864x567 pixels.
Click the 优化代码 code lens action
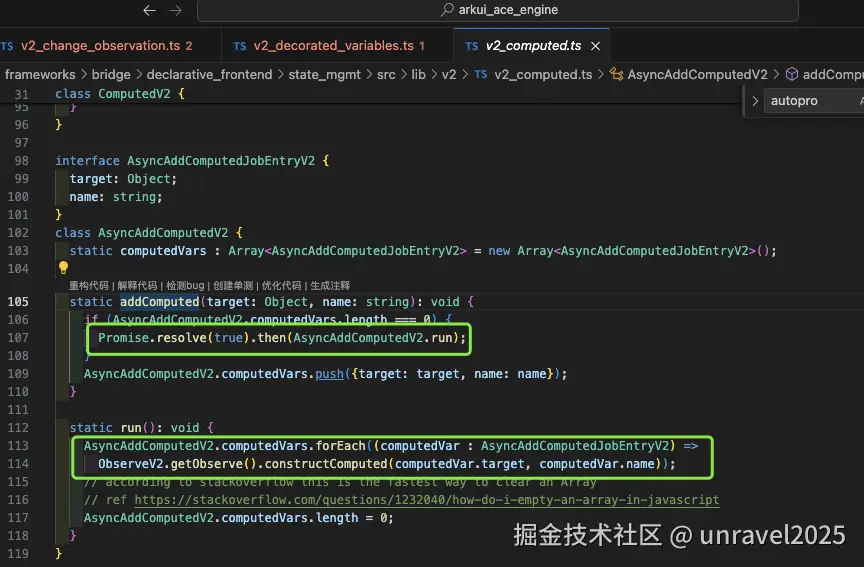(282, 285)
